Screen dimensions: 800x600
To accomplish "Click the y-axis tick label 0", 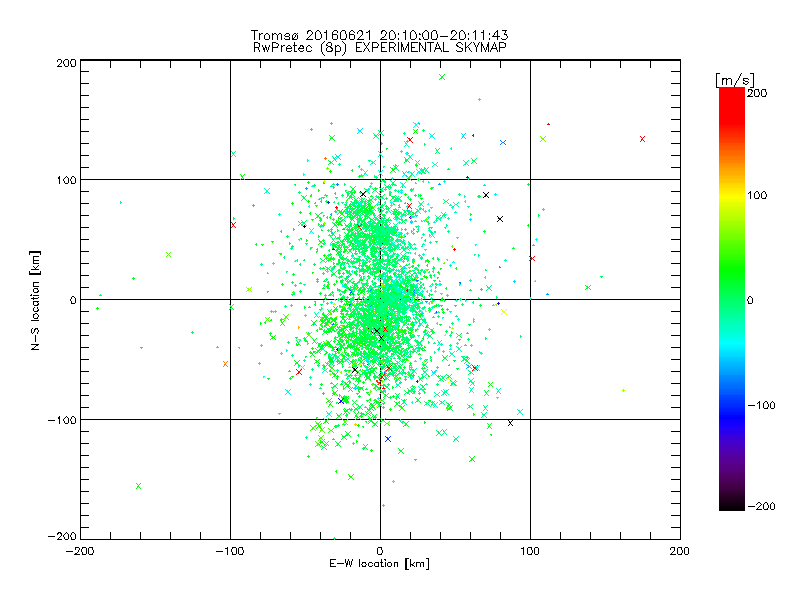I will click(73, 300).
